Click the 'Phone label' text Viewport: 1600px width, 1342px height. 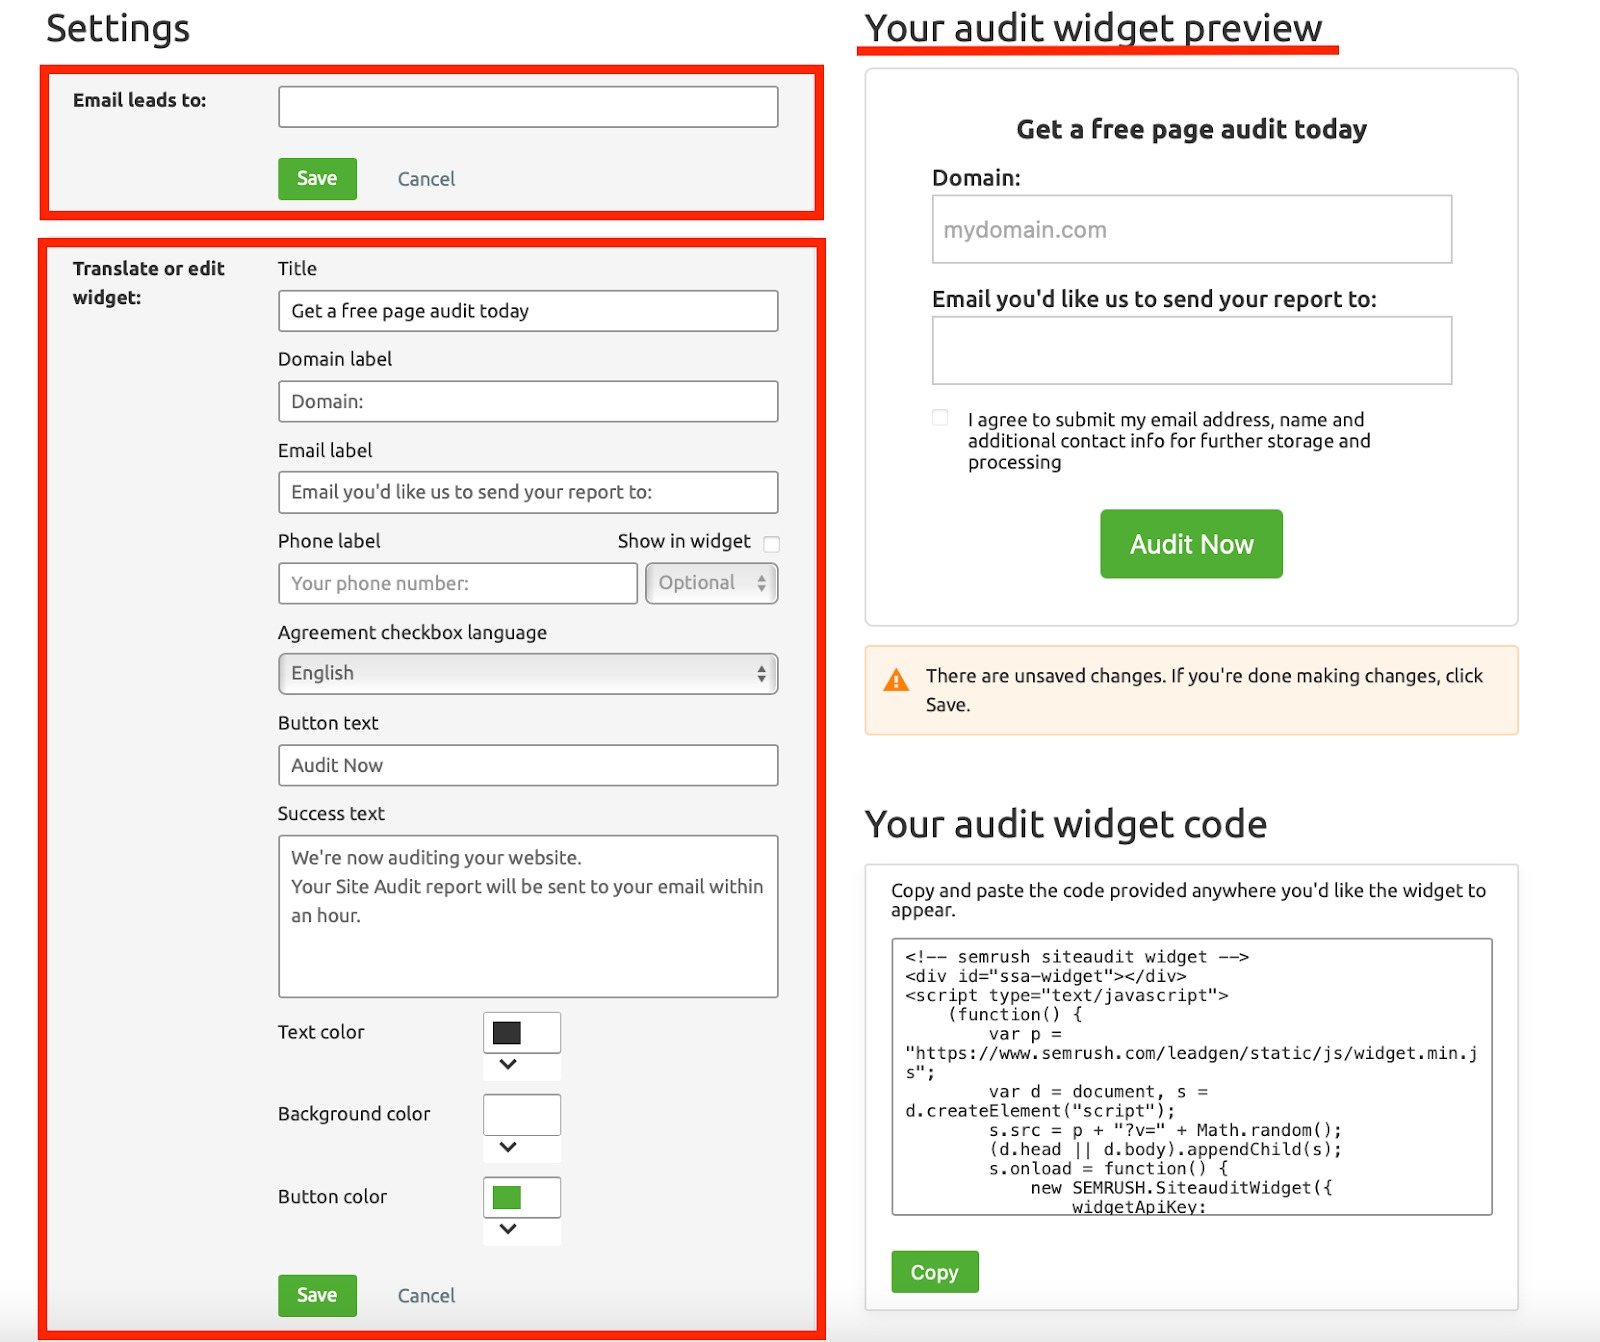coord(329,541)
